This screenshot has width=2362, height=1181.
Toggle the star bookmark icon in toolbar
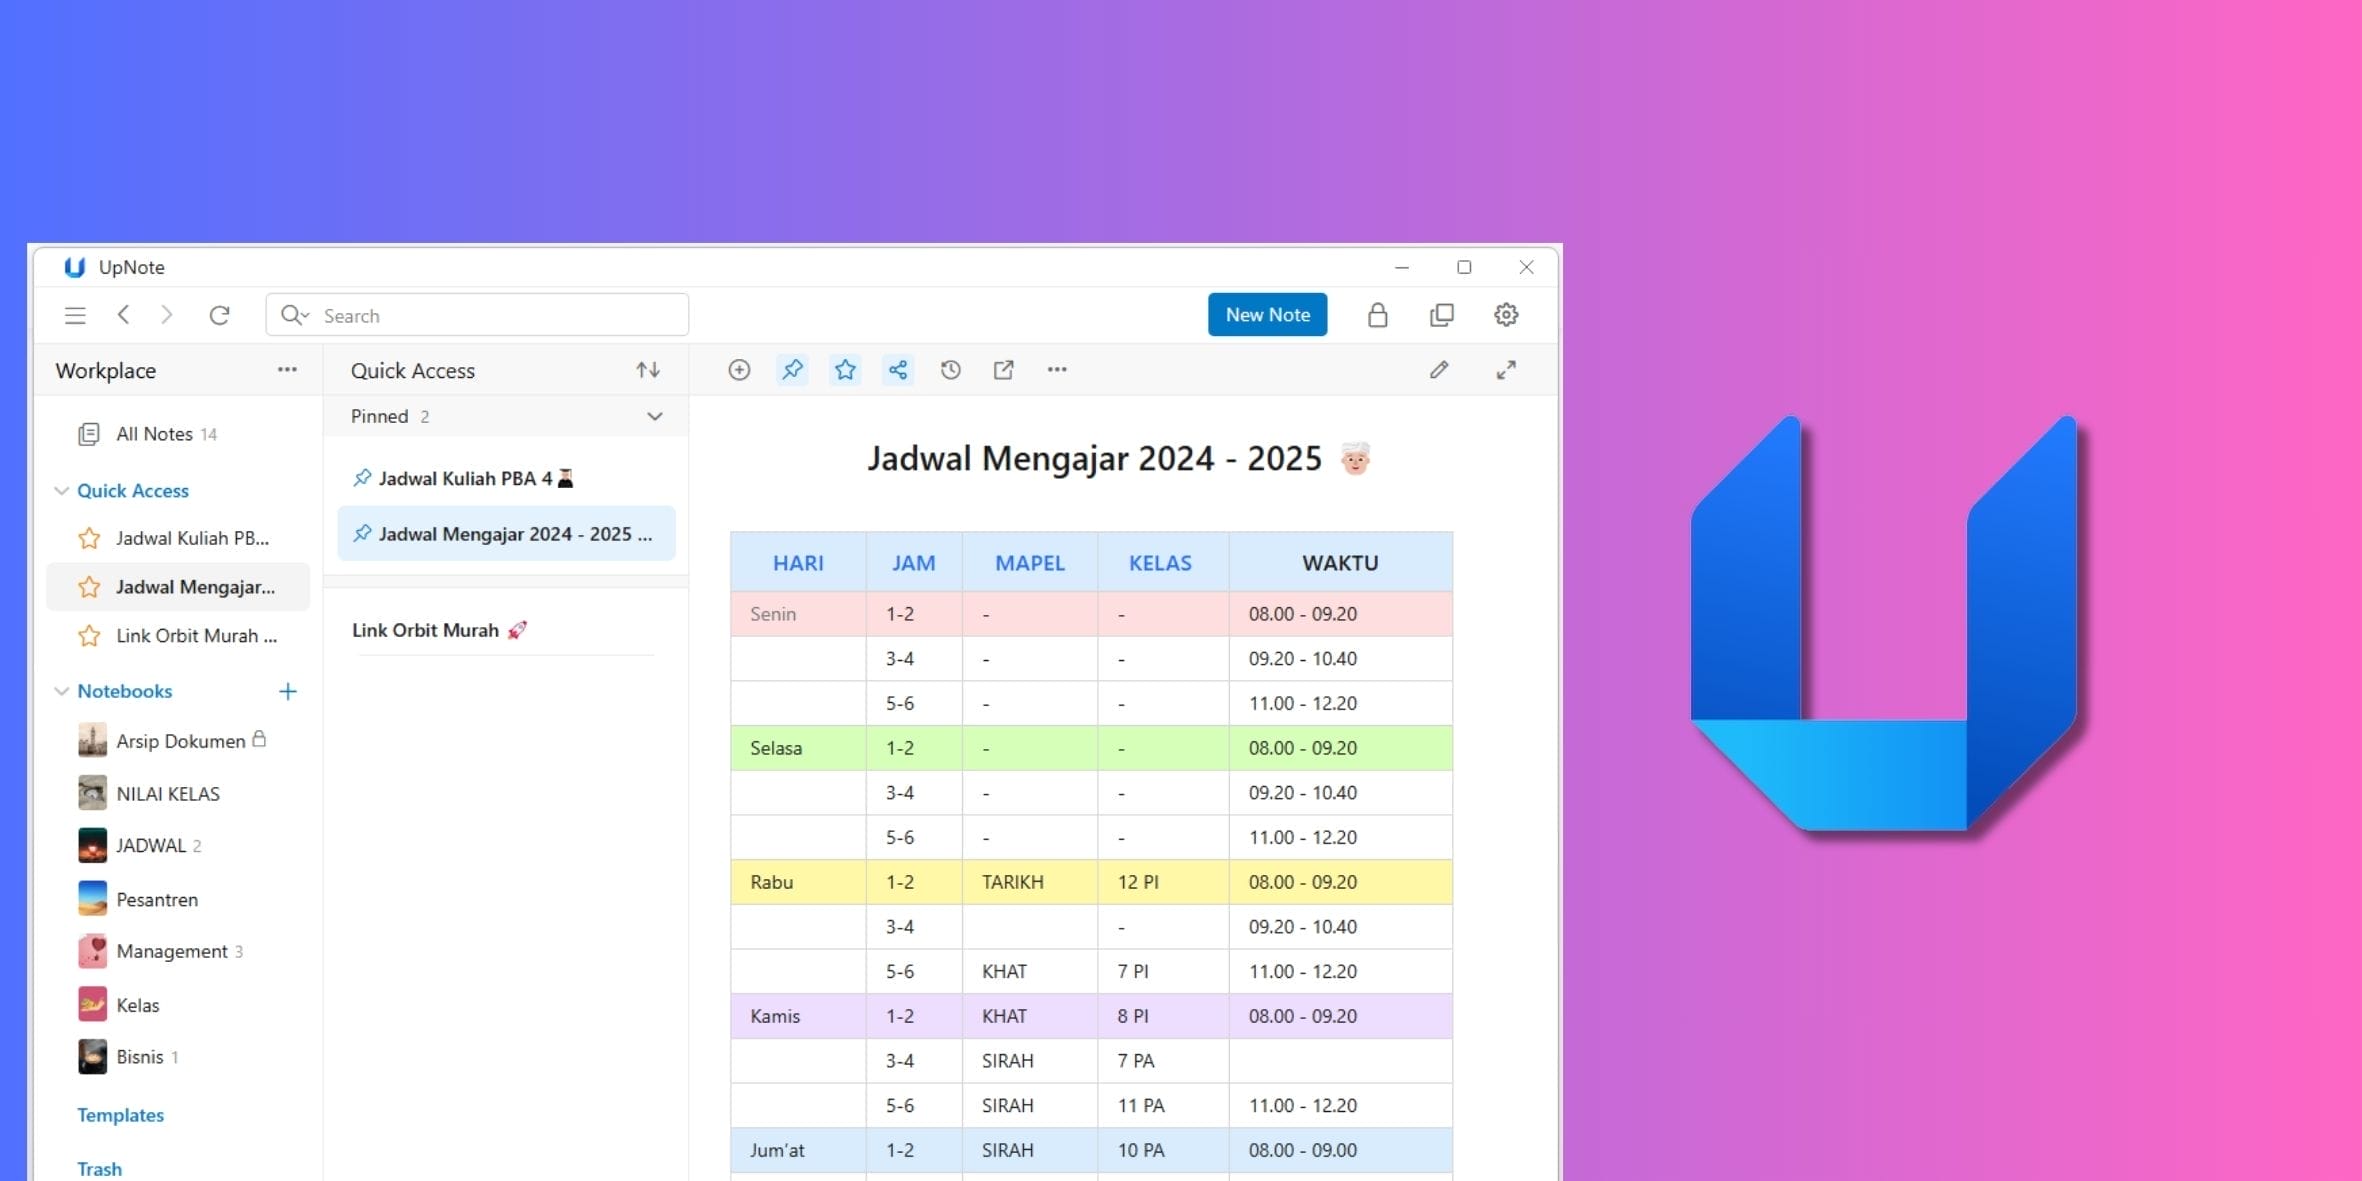(x=845, y=370)
